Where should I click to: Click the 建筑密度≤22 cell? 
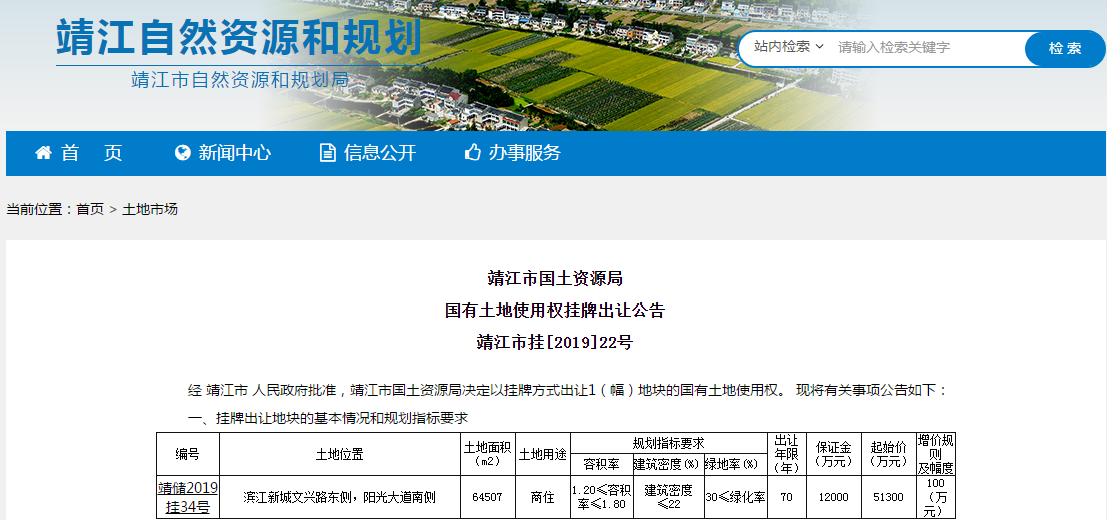pyautogui.click(x=669, y=497)
